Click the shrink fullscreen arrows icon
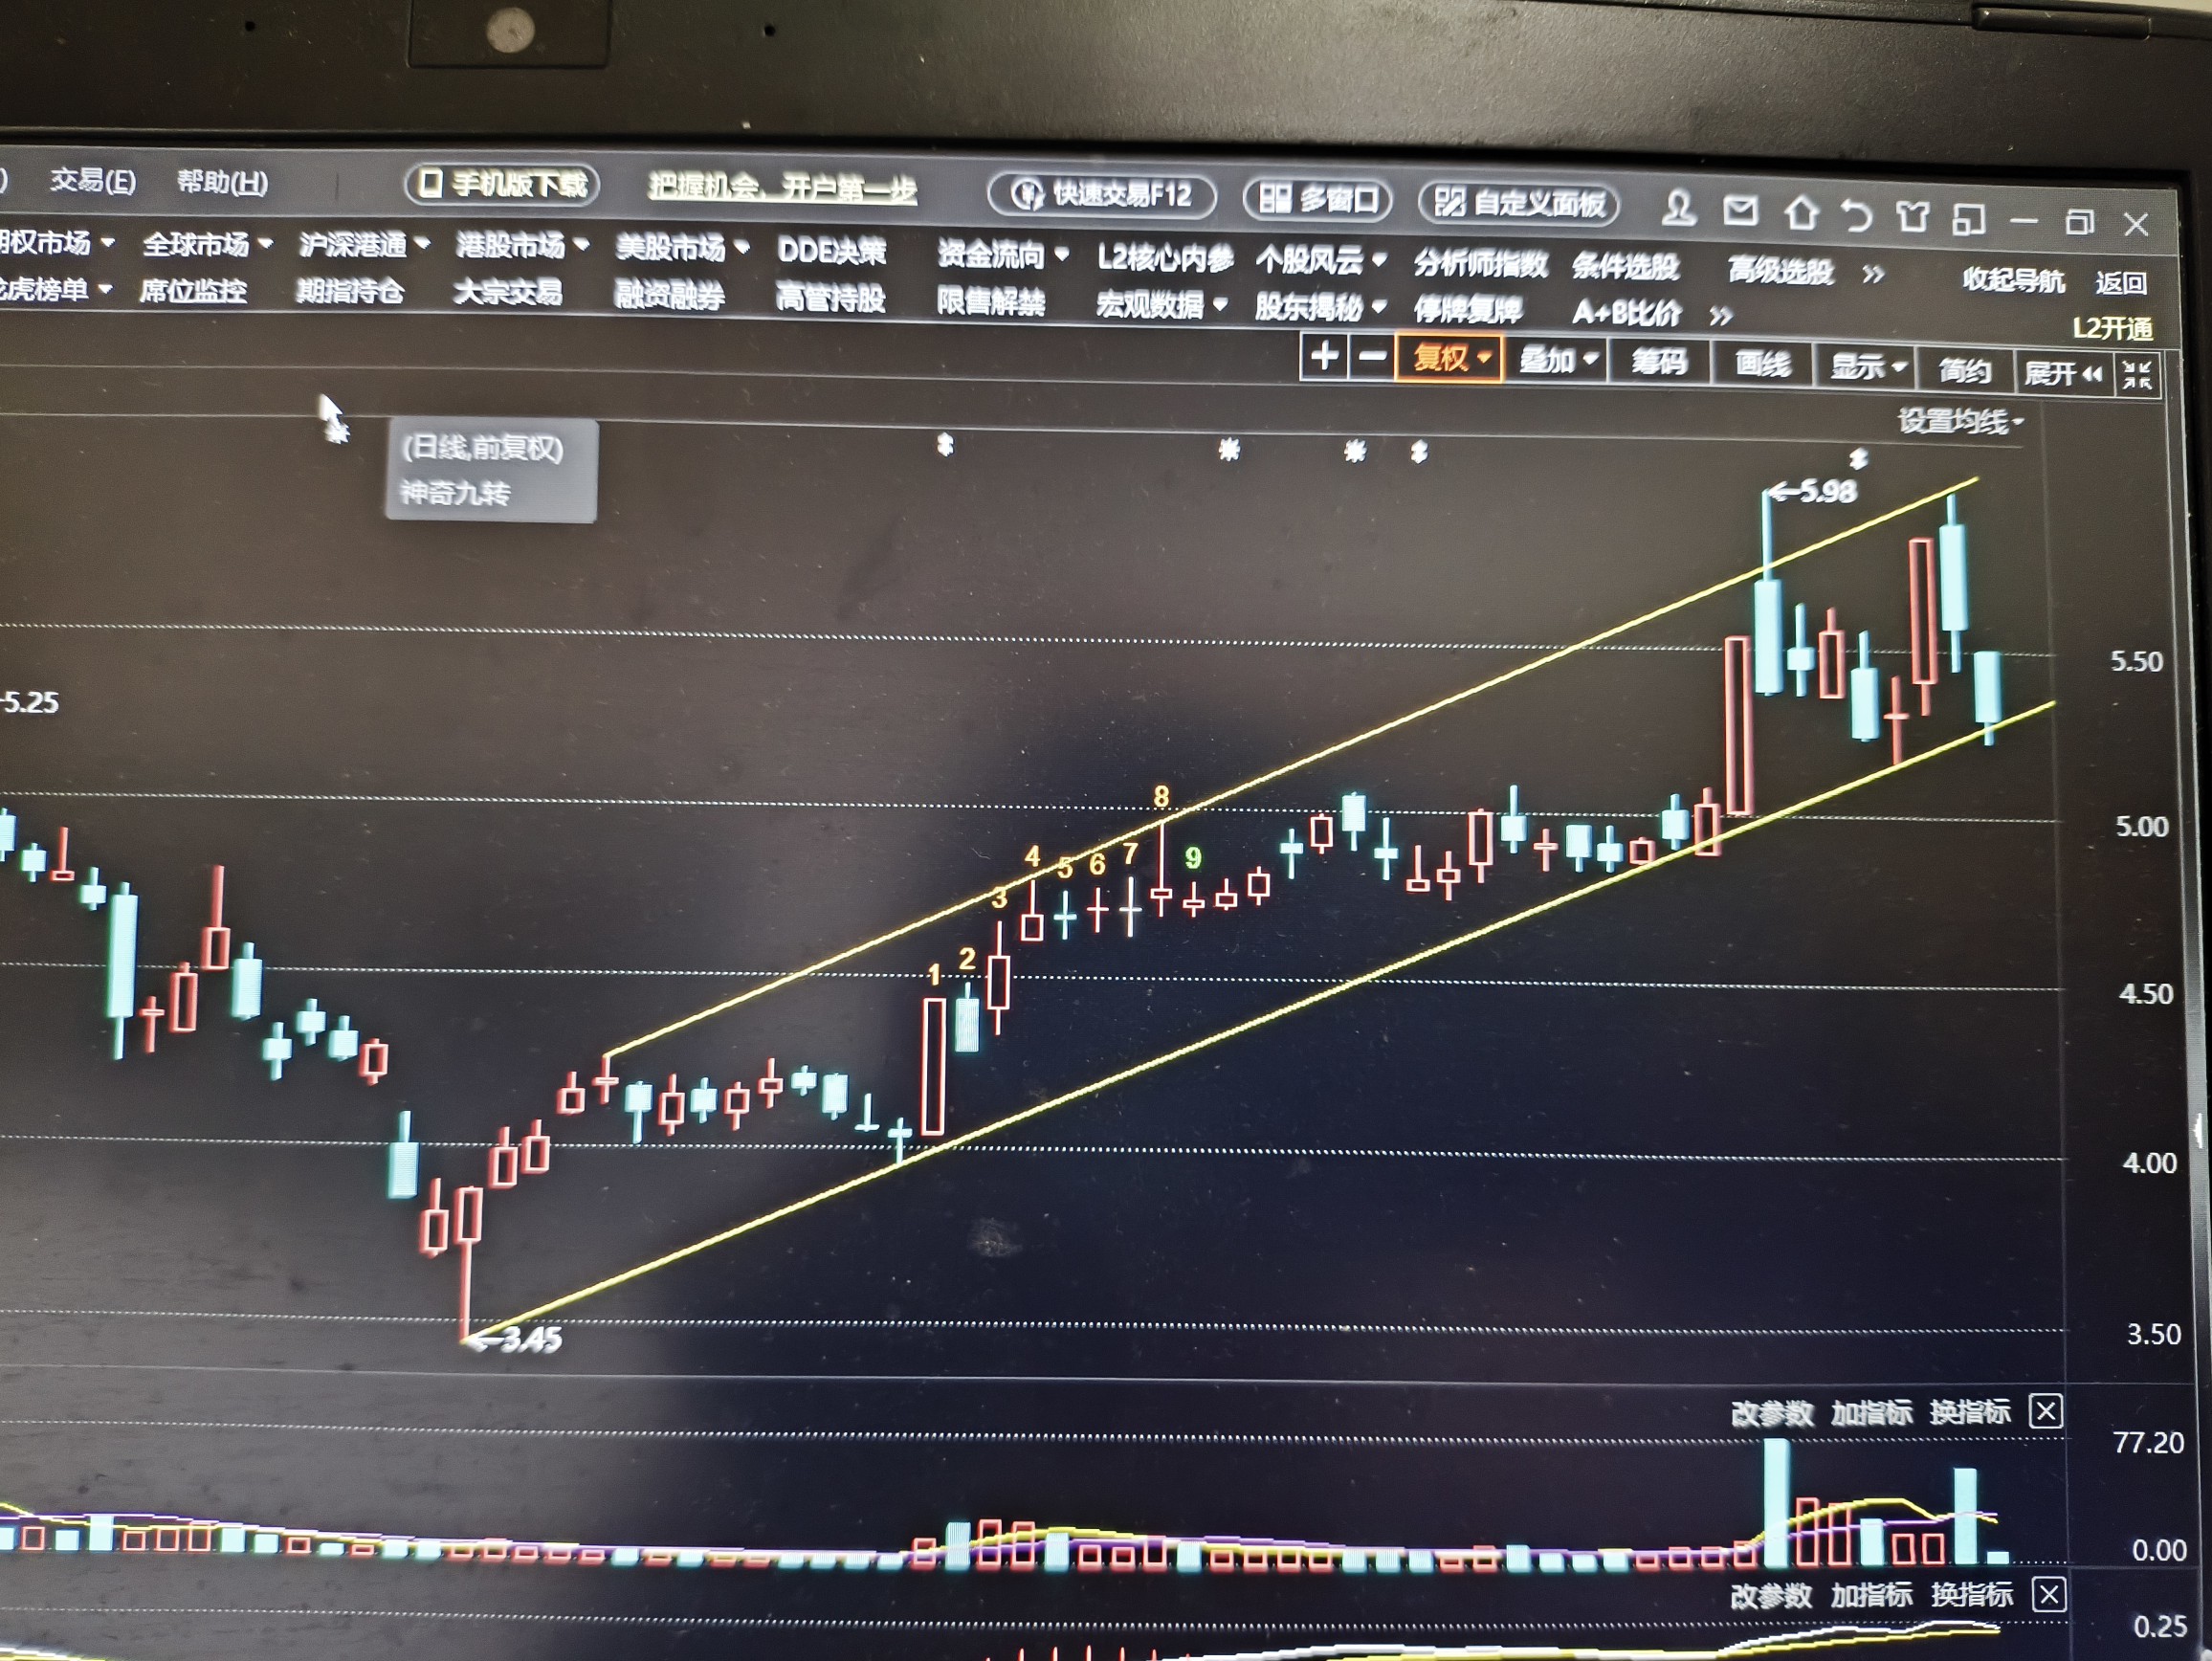Viewport: 2212px width, 1661px height. (x=2137, y=374)
